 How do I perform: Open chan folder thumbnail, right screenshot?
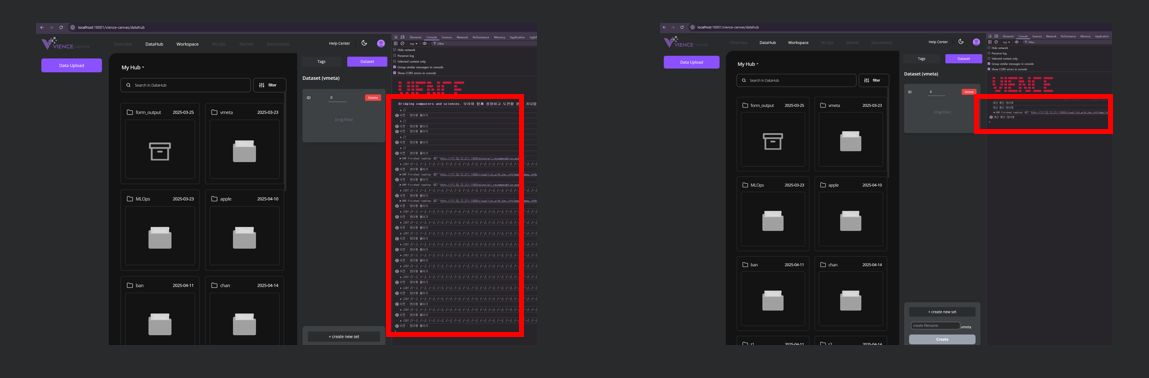[851, 299]
